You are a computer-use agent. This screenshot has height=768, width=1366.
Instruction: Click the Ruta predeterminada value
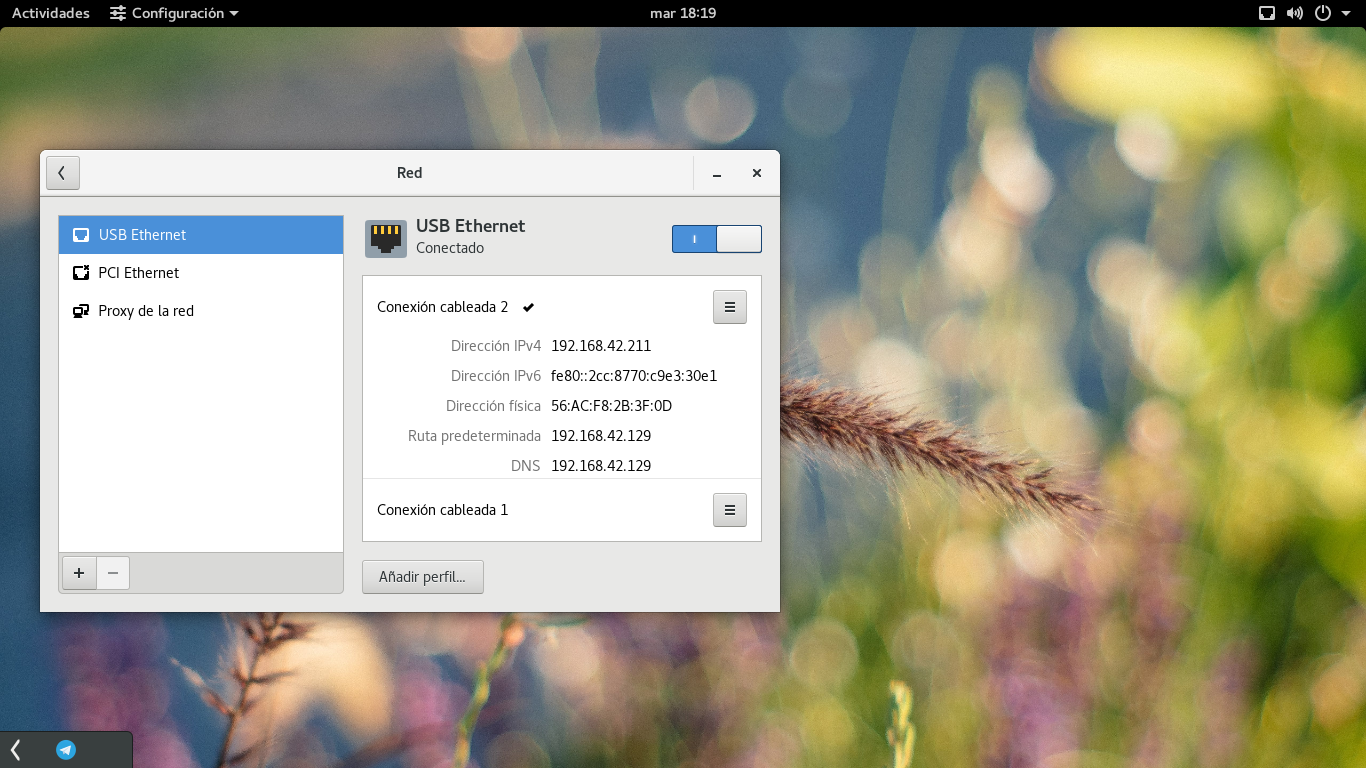pos(601,436)
